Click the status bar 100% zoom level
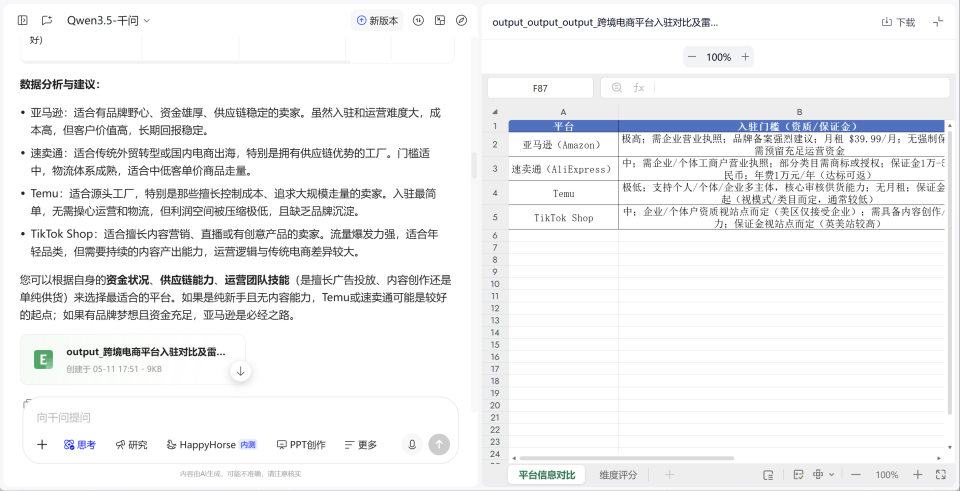 pyautogui.click(x=887, y=474)
